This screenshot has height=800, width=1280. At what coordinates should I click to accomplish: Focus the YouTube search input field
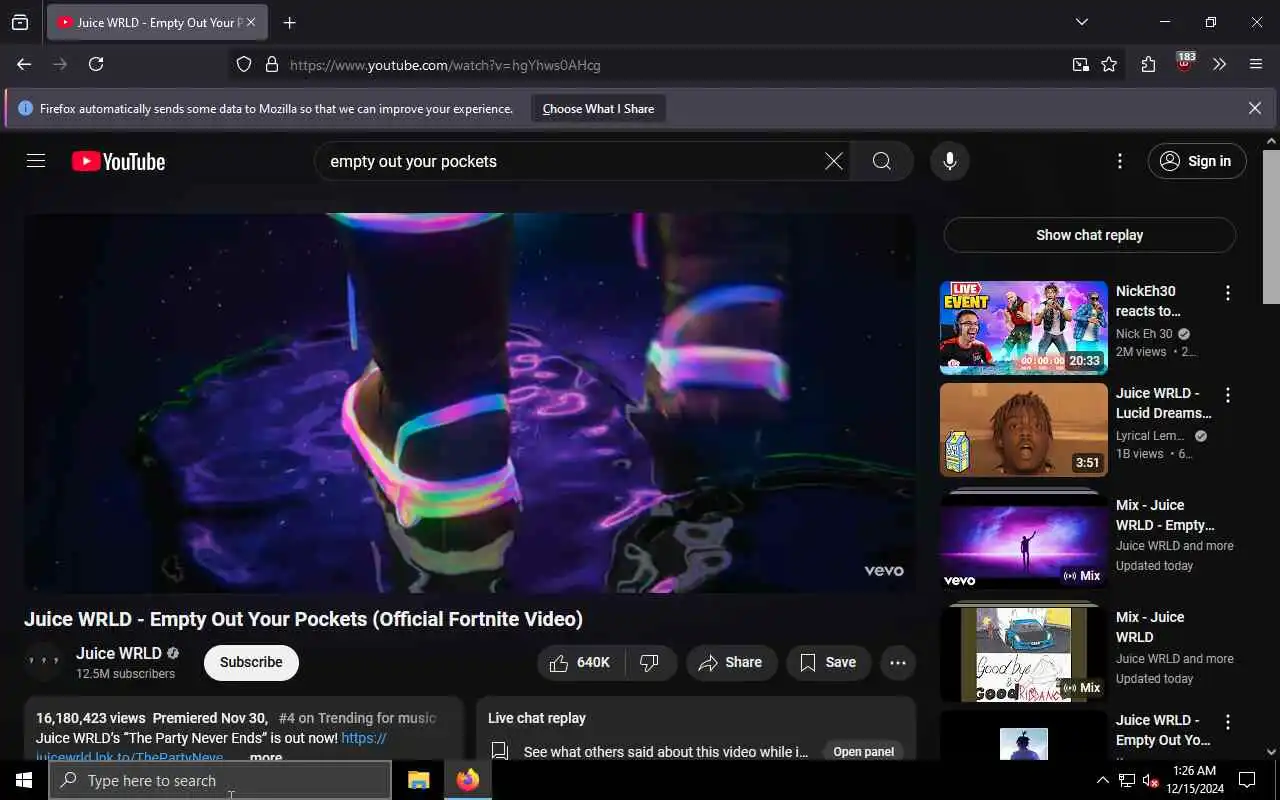click(x=570, y=161)
